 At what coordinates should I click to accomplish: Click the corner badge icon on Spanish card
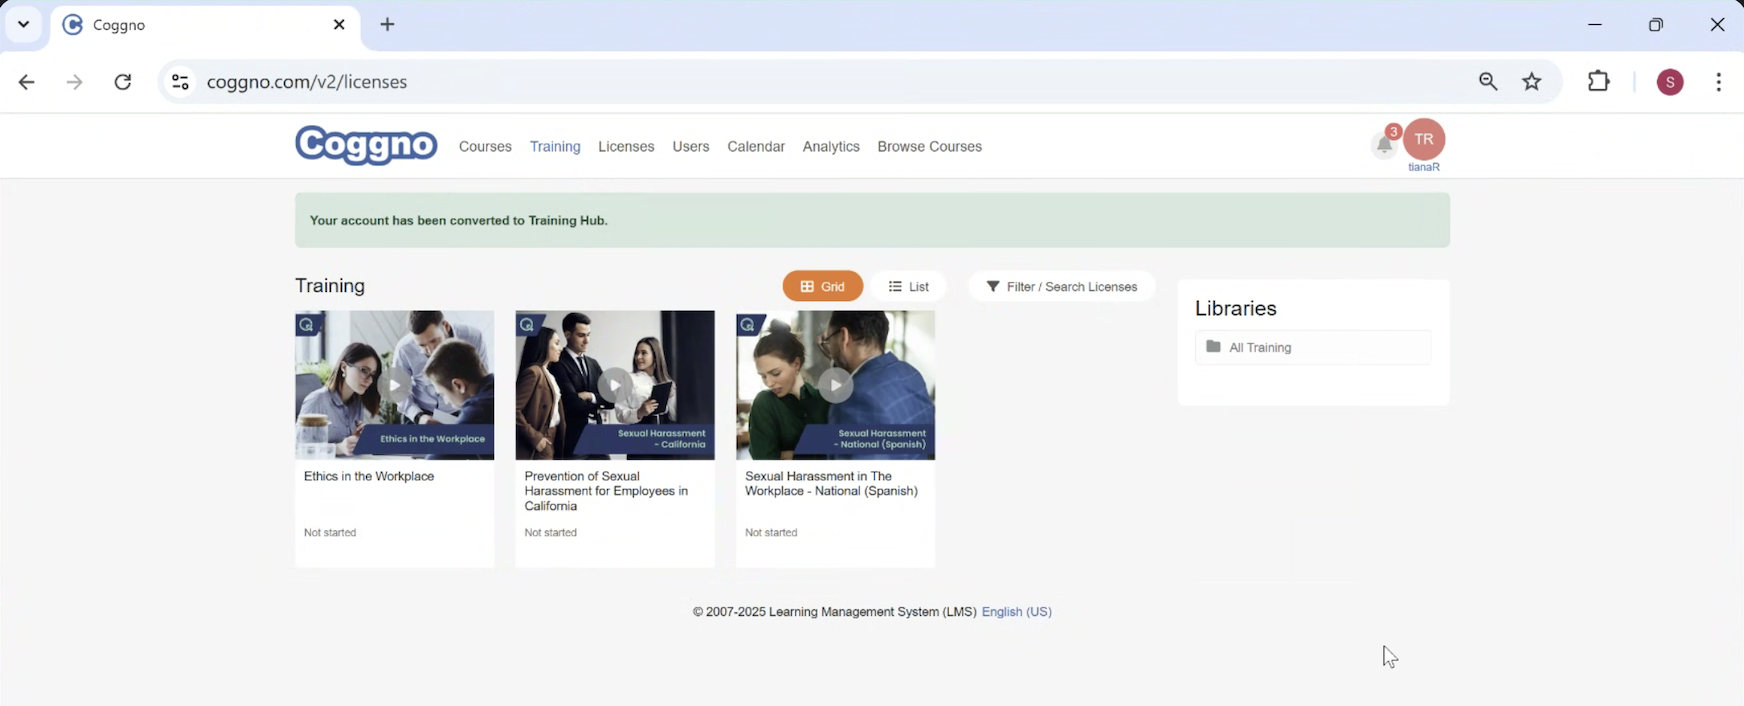click(x=748, y=324)
